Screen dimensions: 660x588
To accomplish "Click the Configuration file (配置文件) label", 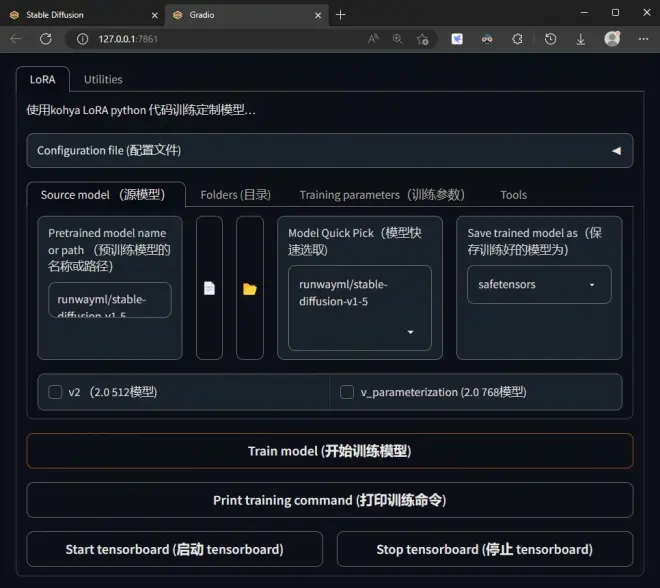I will coord(109,151).
